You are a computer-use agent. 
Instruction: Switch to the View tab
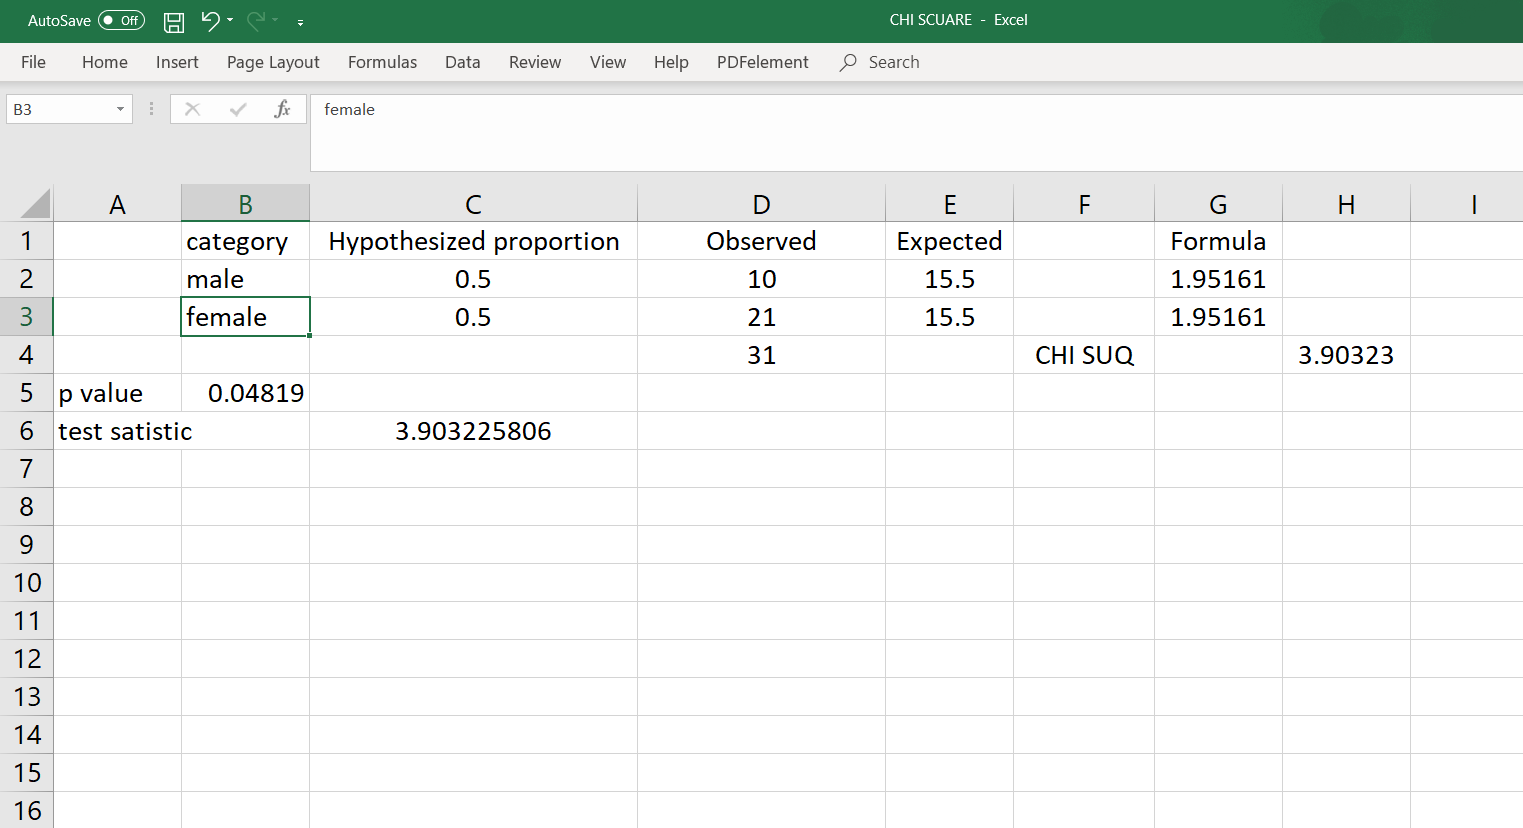tap(608, 62)
